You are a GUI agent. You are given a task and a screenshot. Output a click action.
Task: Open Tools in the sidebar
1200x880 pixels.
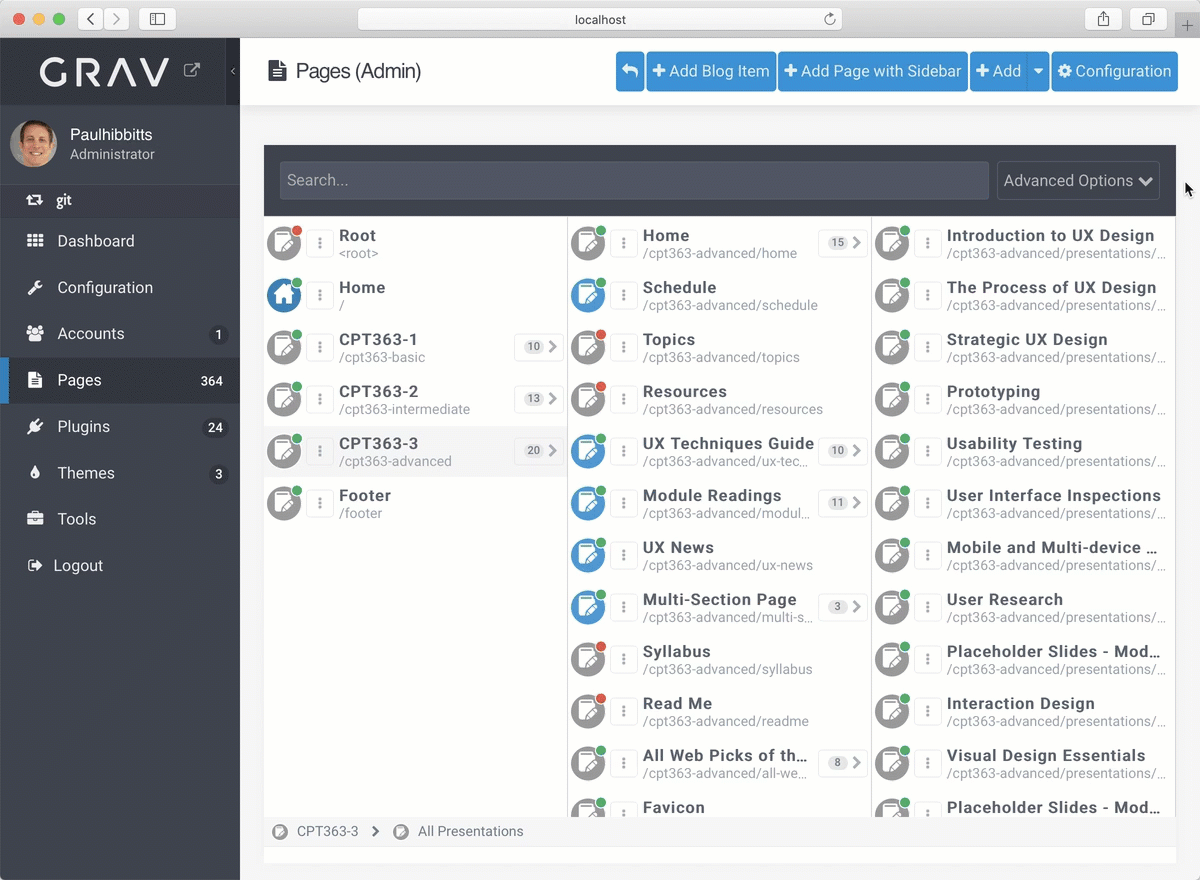pos(120,519)
